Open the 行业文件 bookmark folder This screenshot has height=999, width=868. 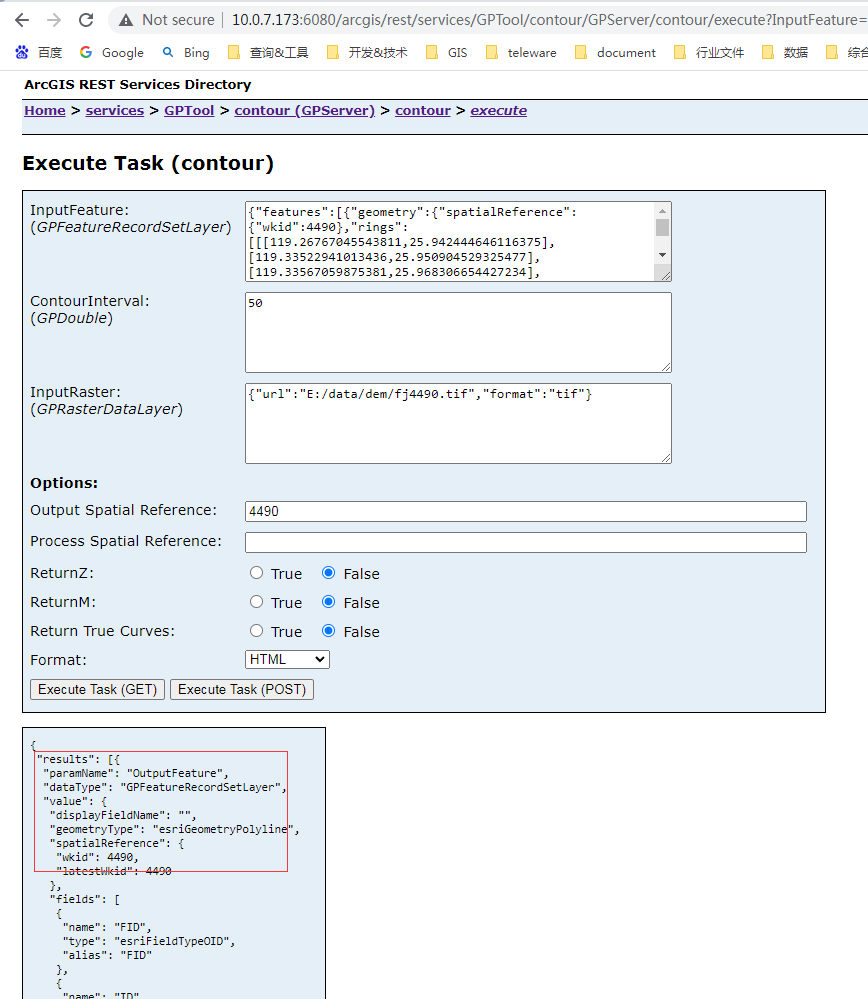coord(709,52)
